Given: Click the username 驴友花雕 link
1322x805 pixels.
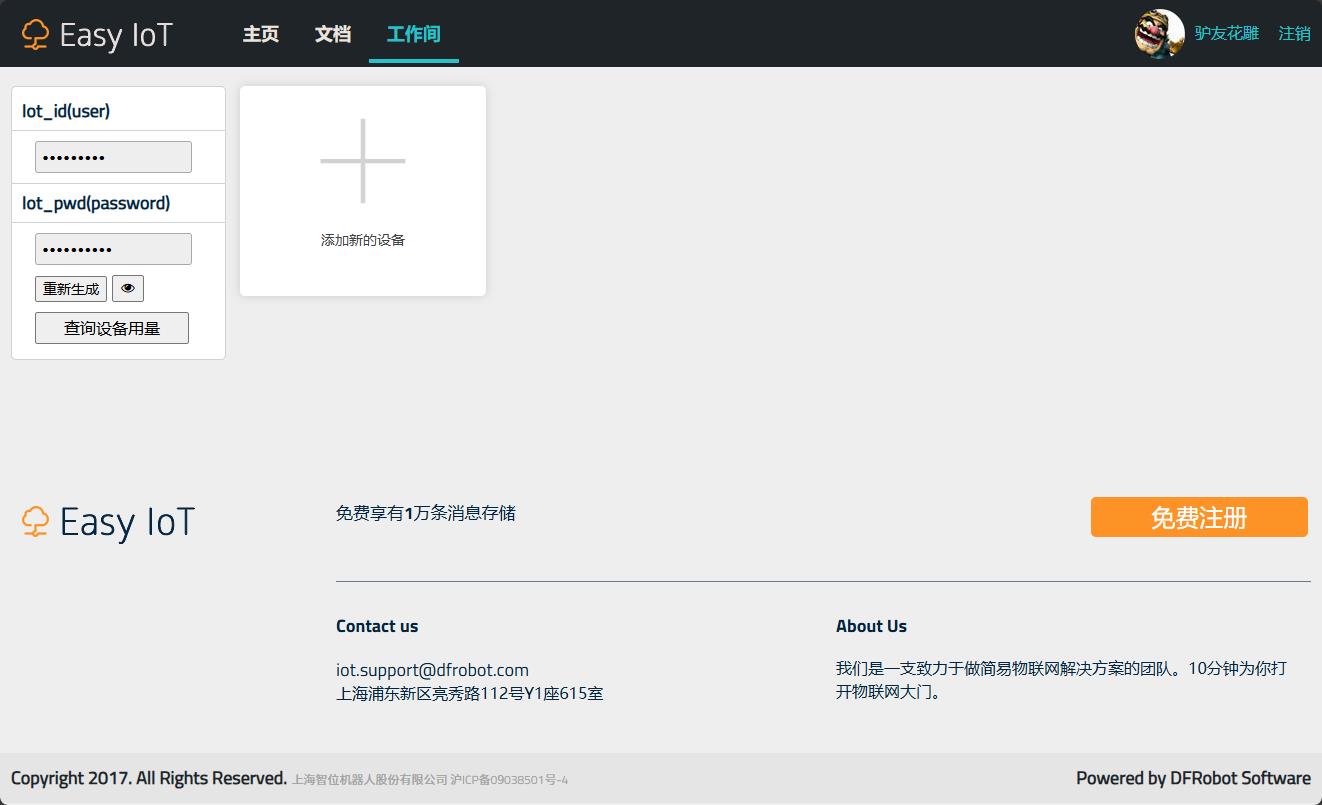Looking at the screenshot, I should [1227, 34].
